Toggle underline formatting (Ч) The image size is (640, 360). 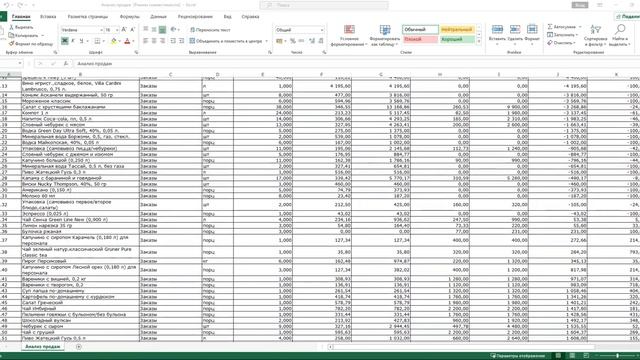(81, 41)
